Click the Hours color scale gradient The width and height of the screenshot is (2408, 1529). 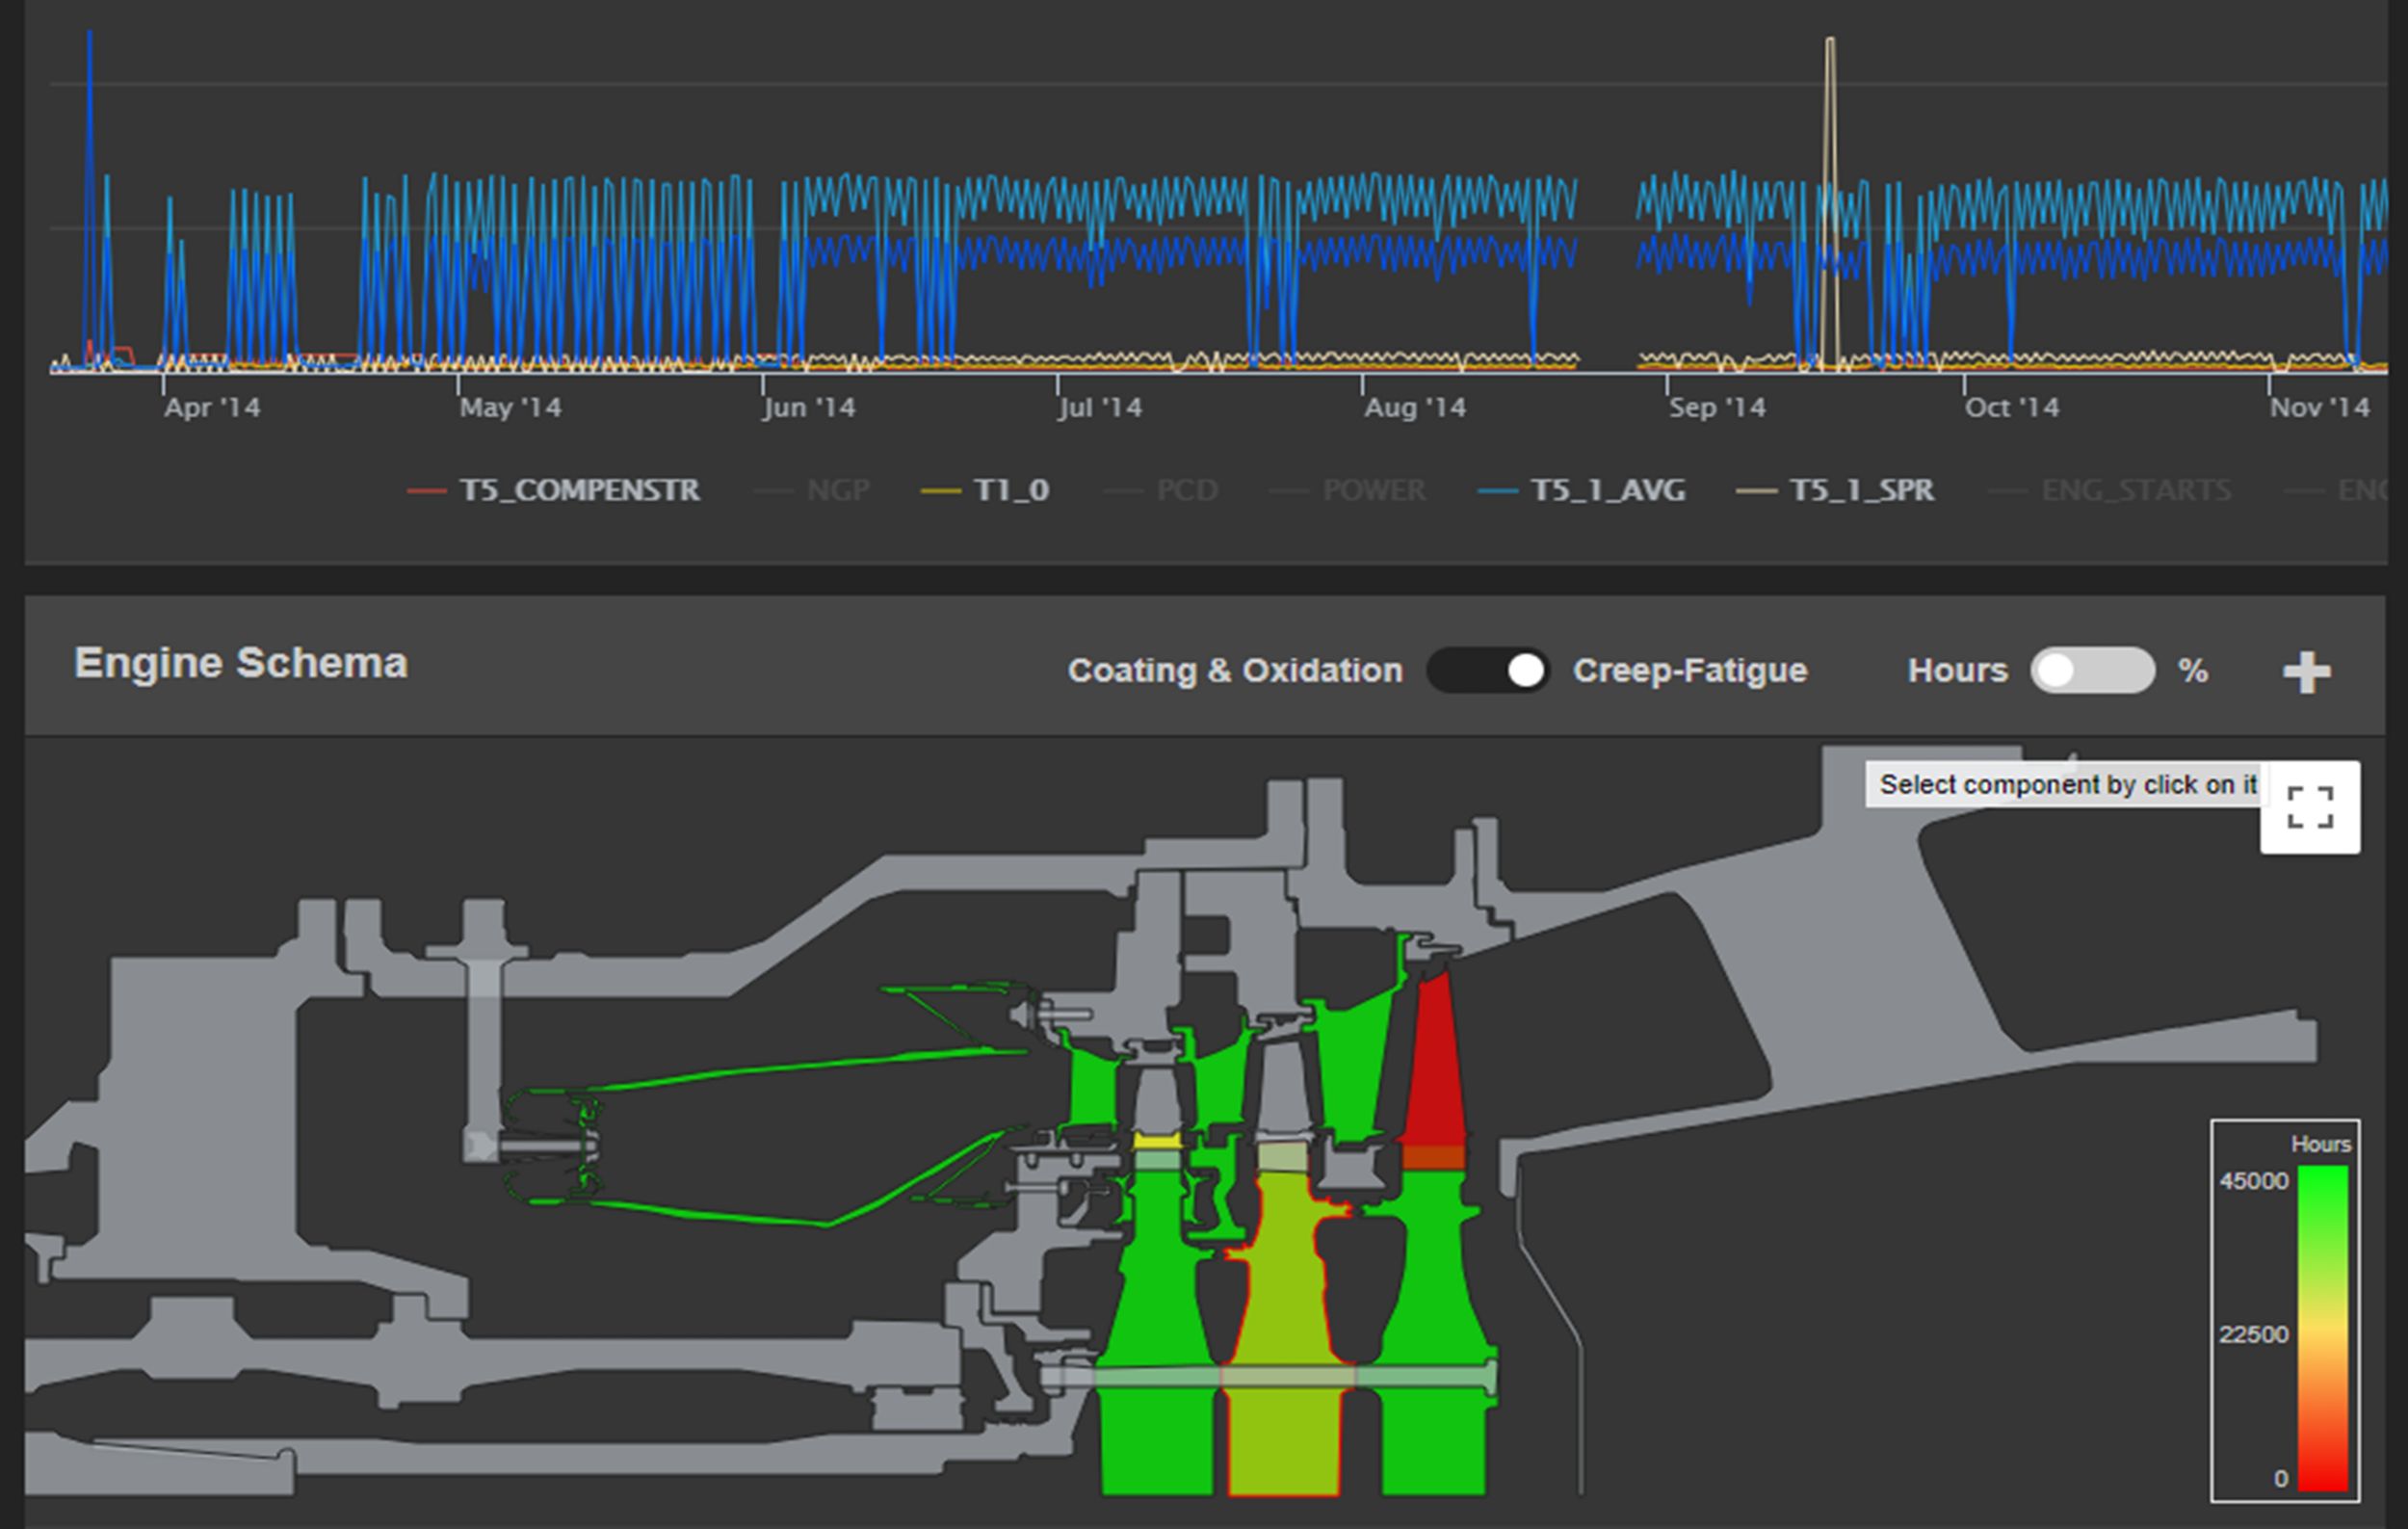2322,1330
